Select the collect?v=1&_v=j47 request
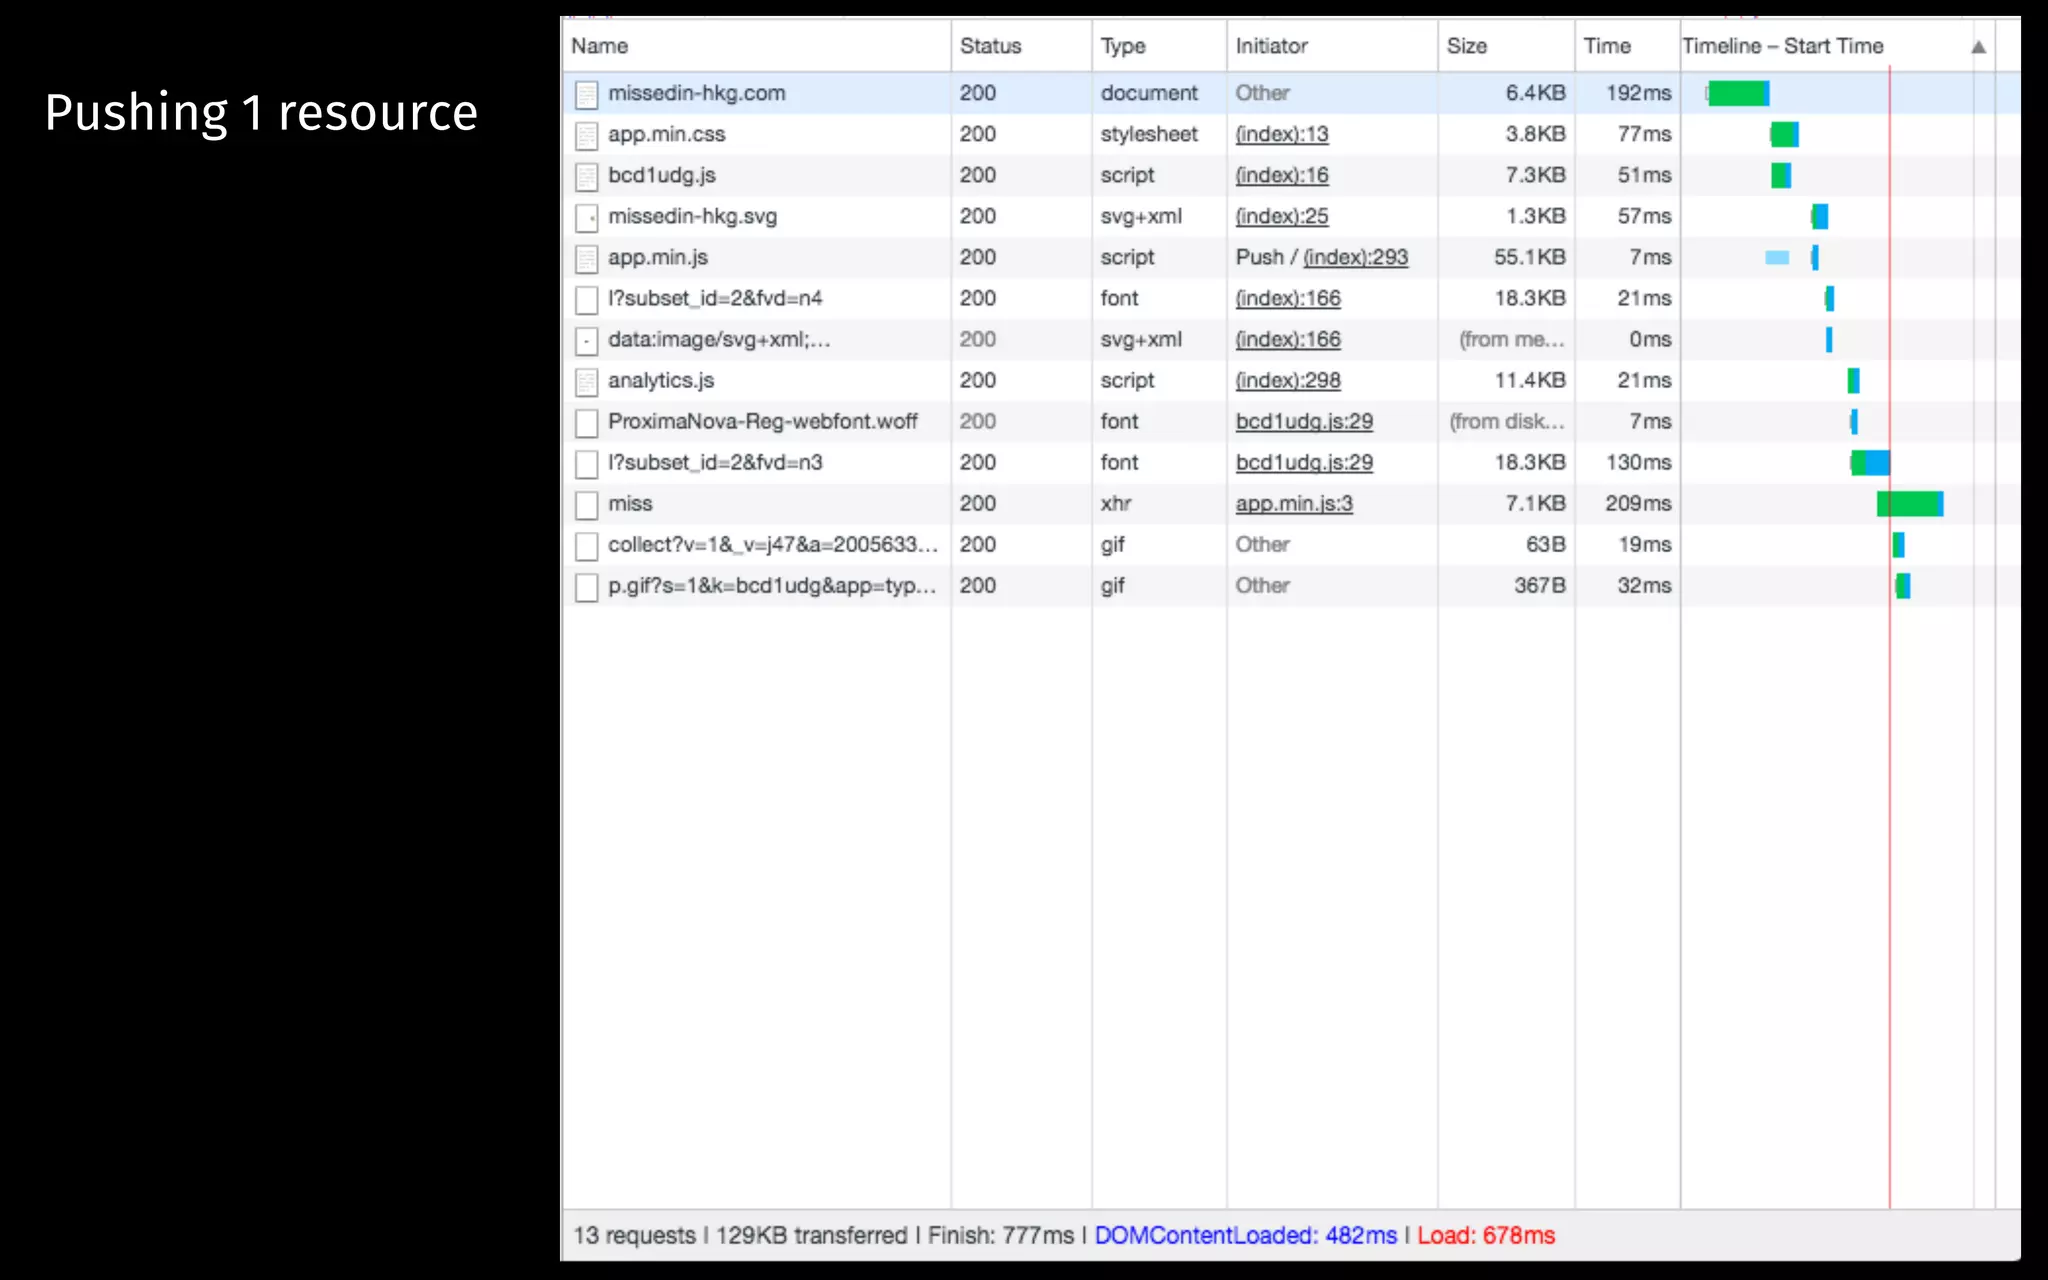2048x1280 pixels. (x=773, y=544)
